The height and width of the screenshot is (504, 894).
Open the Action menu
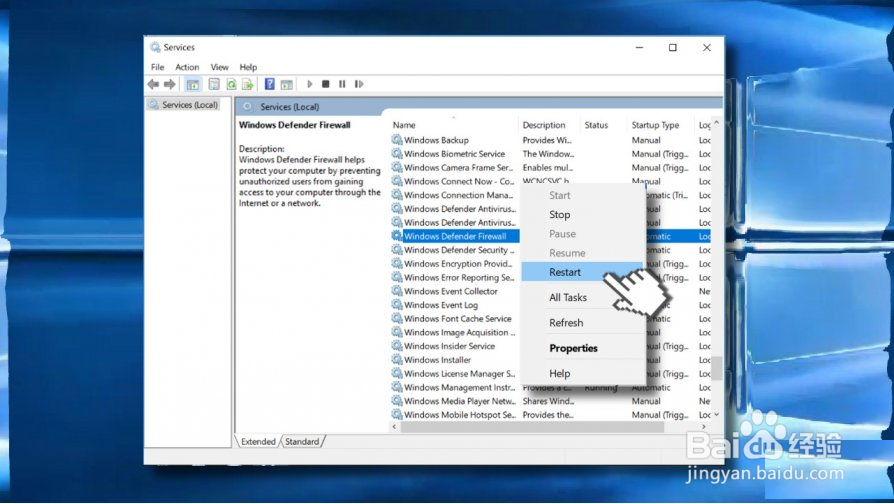(187, 67)
